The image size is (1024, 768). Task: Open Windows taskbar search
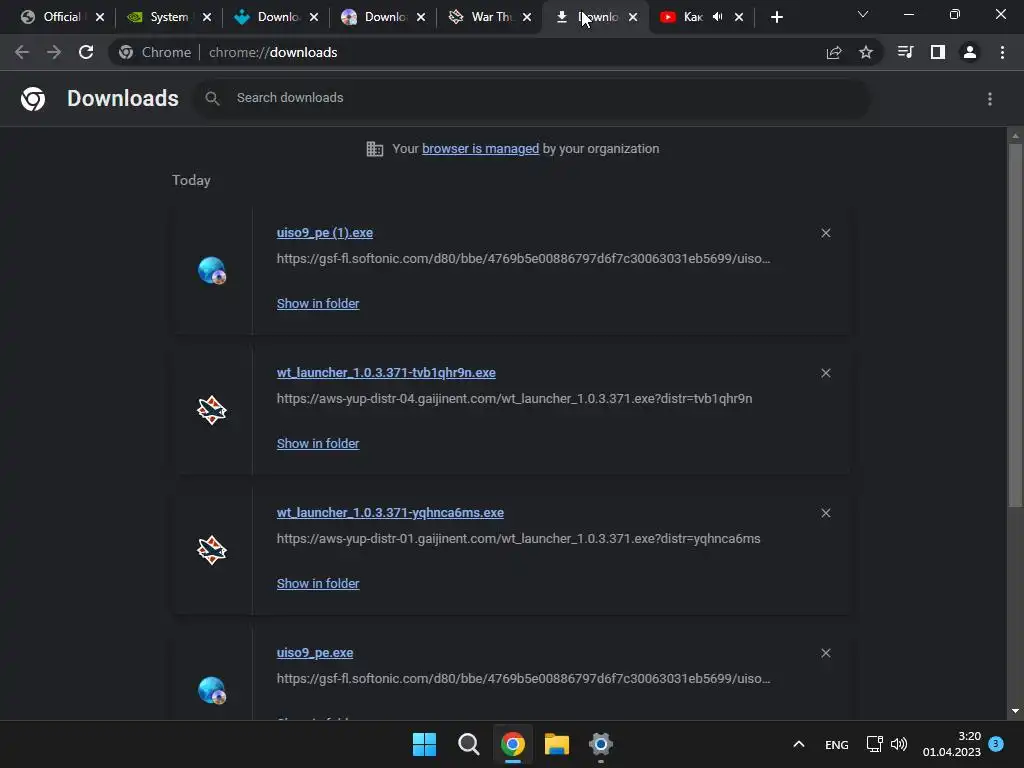coord(469,744)
